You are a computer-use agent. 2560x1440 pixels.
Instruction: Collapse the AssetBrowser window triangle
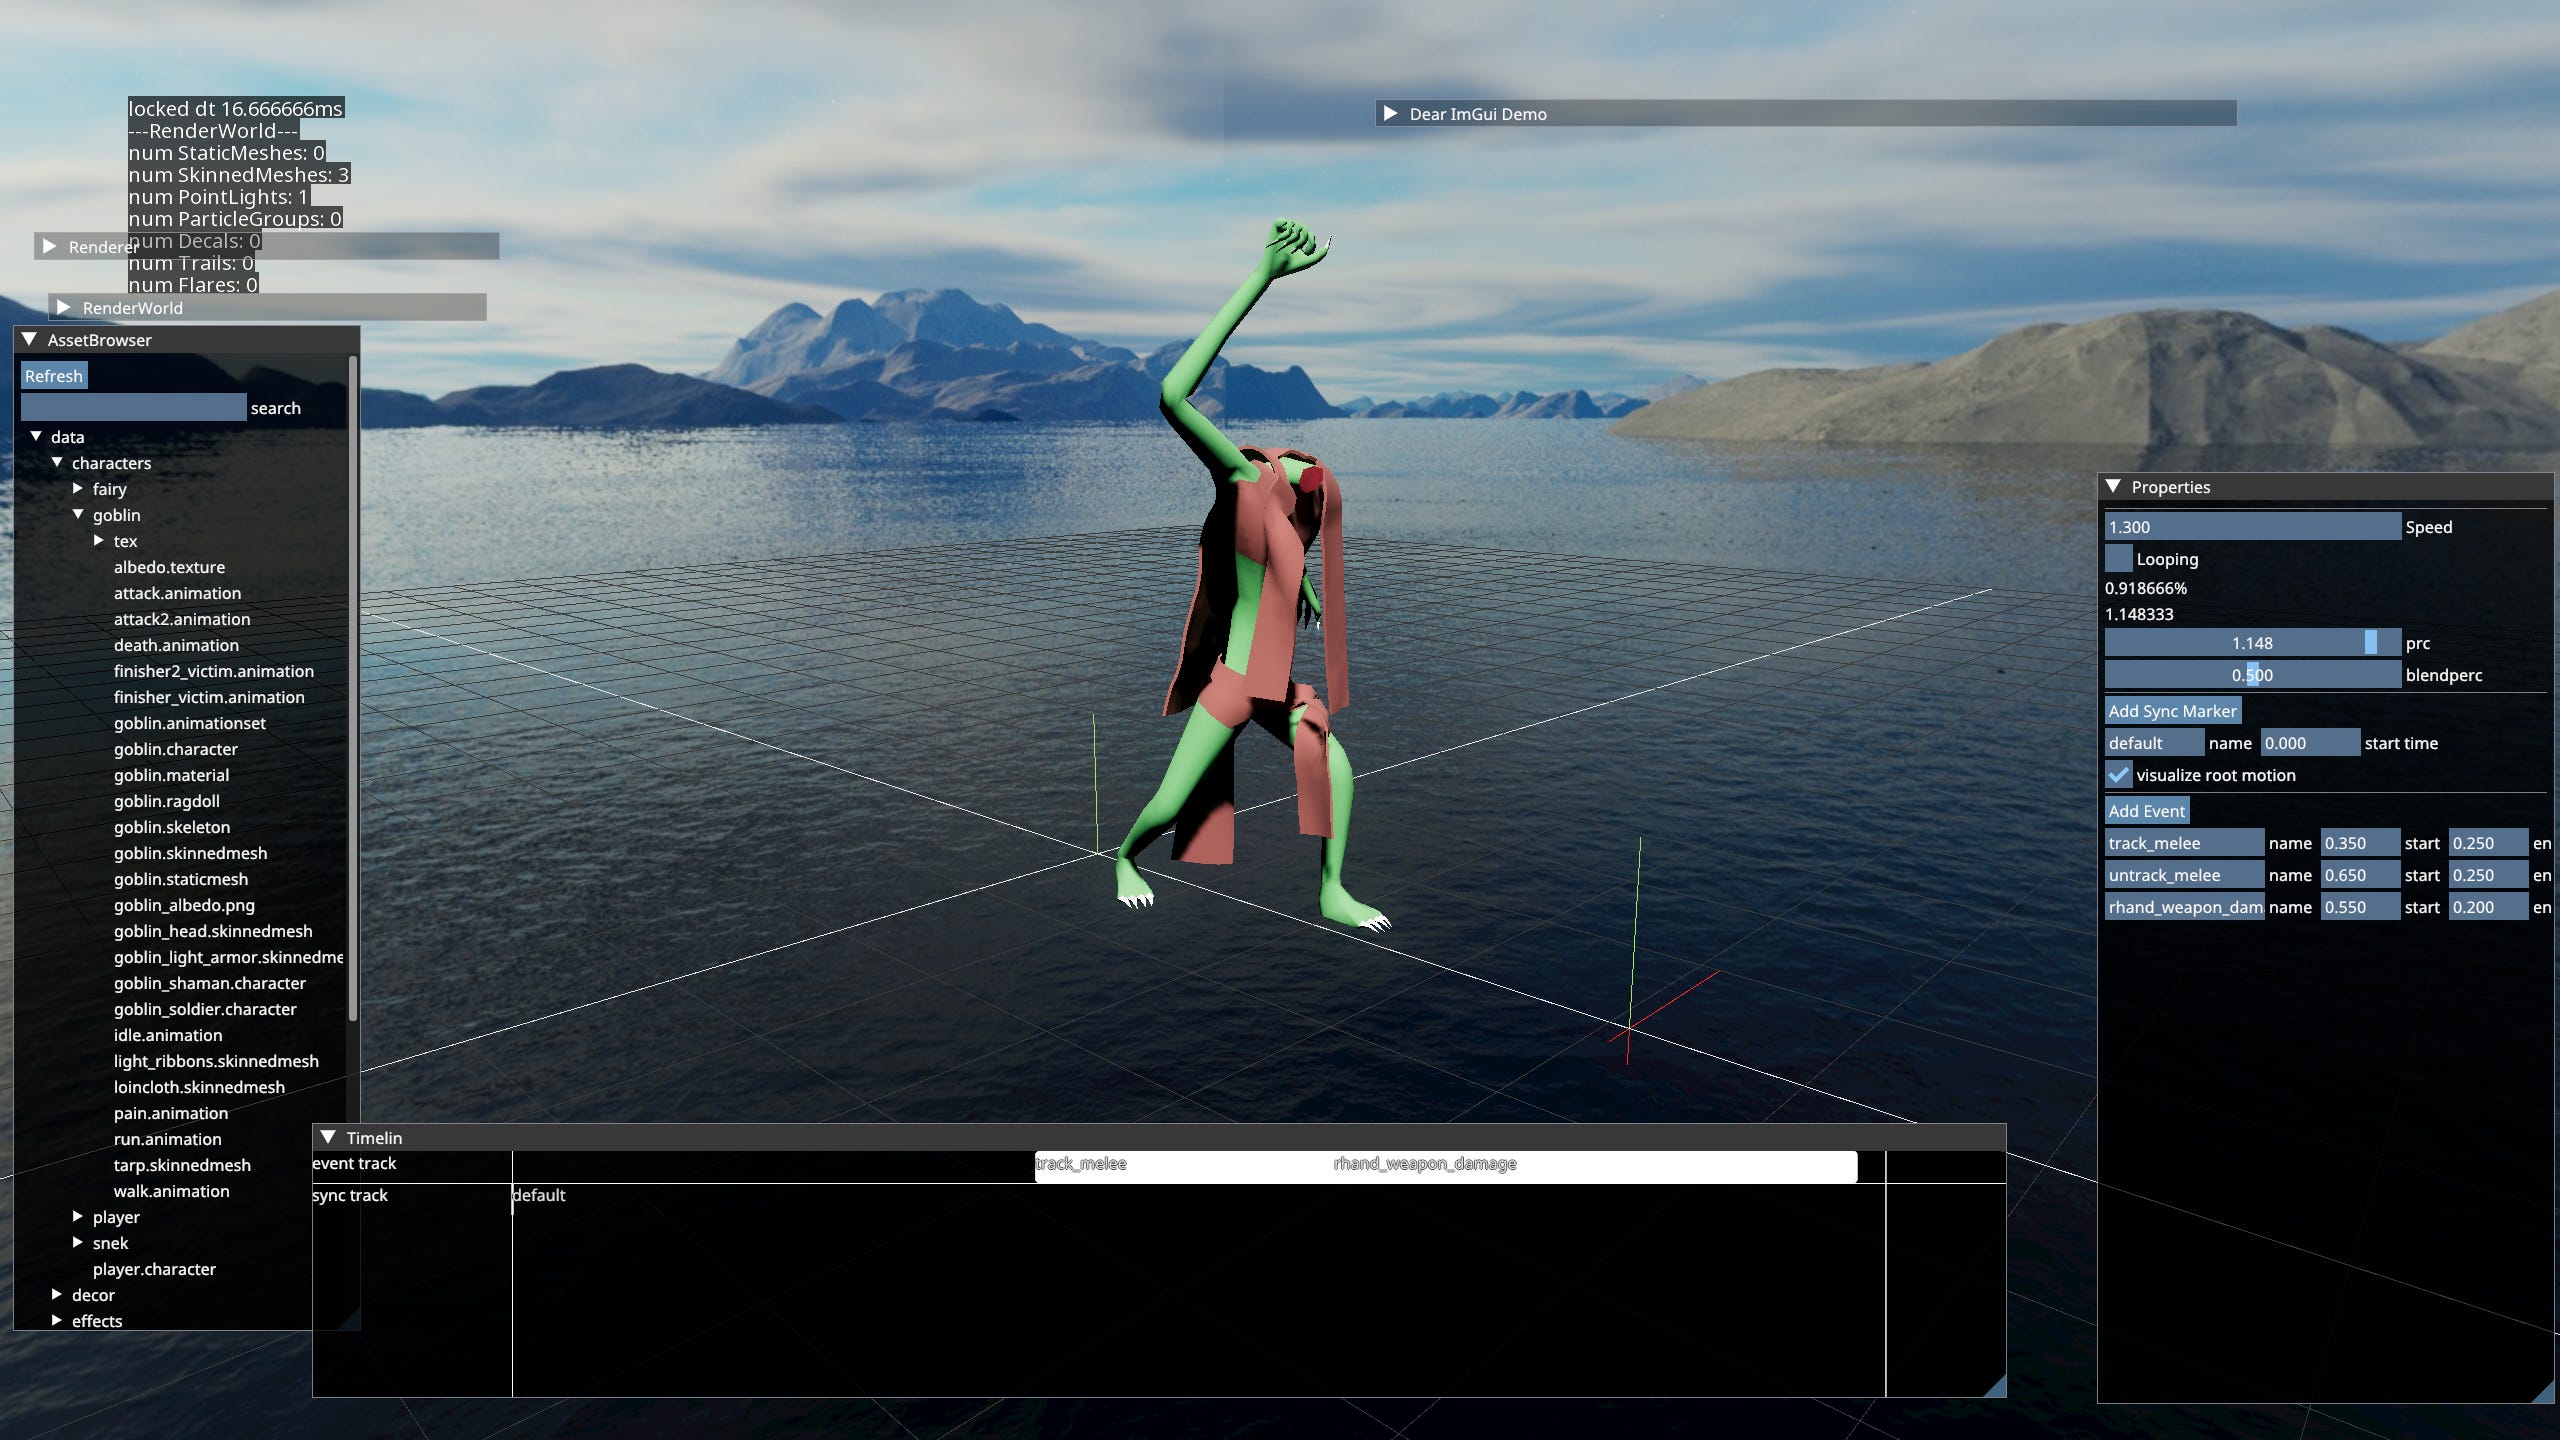[29, 340]
